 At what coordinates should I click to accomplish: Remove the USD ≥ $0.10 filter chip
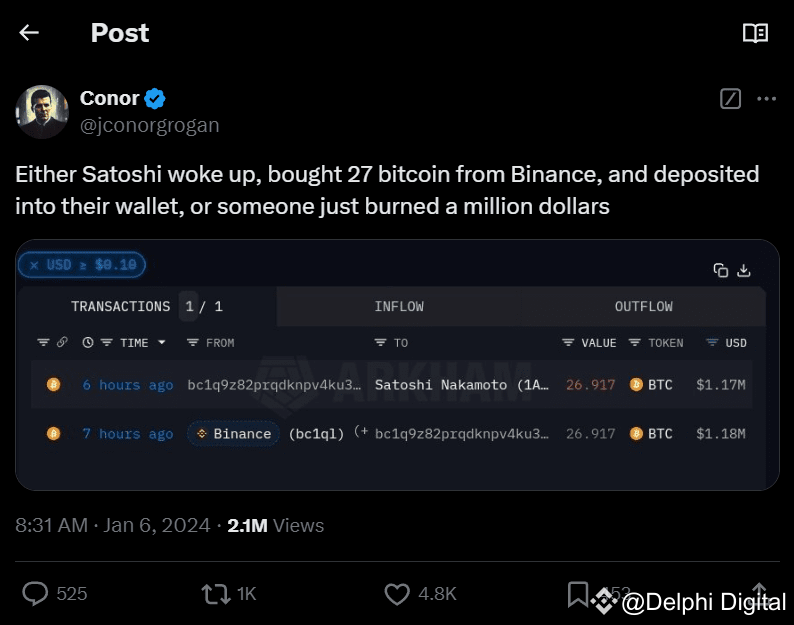[34, 265]
